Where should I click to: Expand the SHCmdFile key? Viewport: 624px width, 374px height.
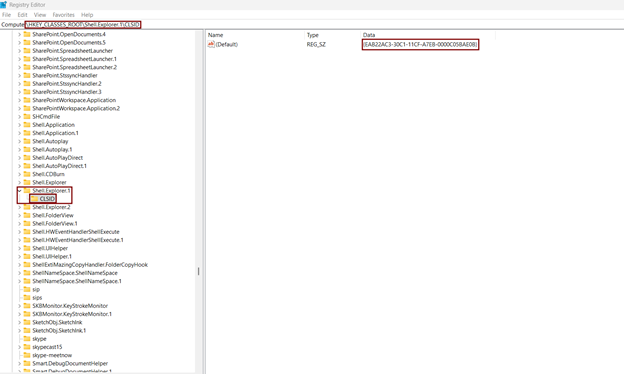click(20, 117)
